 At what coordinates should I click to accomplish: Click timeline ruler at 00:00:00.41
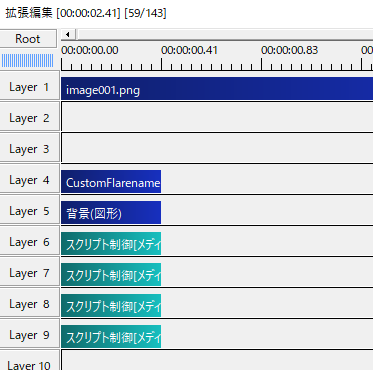[x=162, y=63]
